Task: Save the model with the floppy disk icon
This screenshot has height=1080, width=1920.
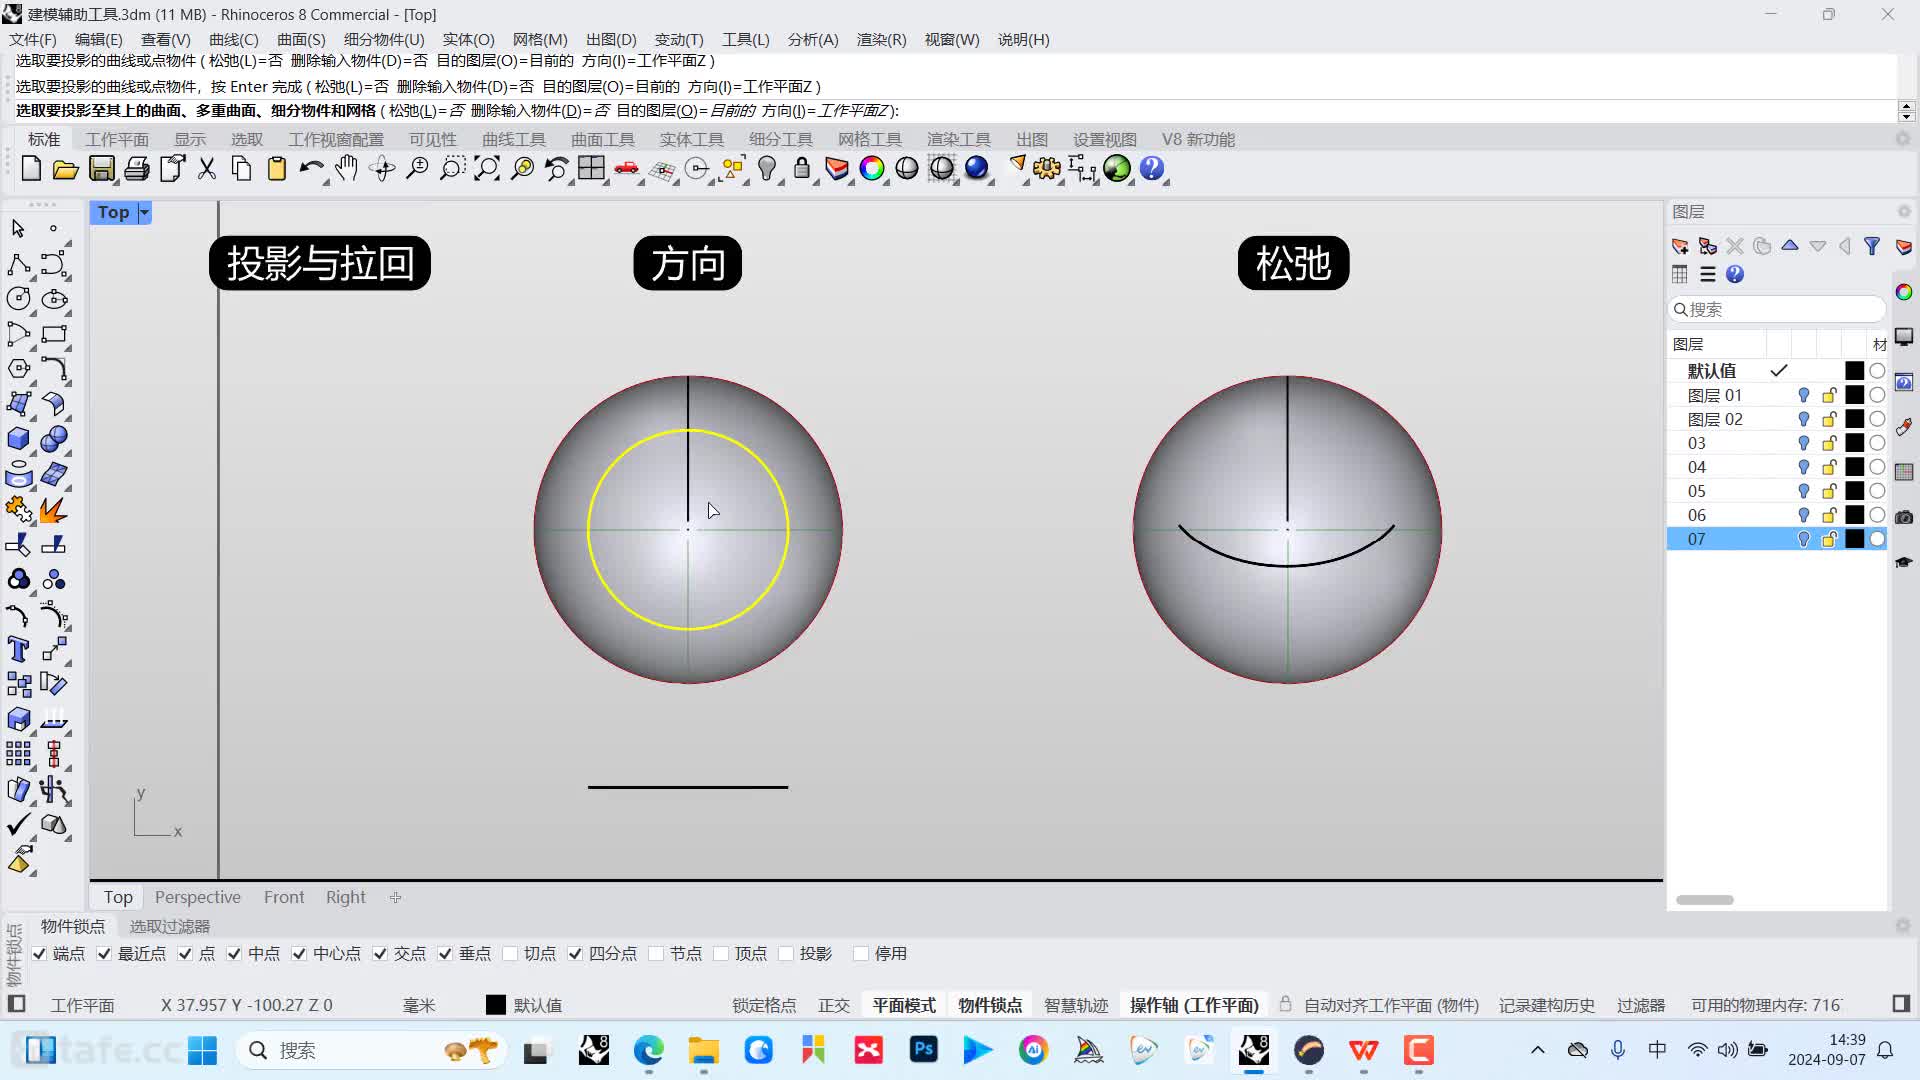Action: pyautogui.click(x=101, y=169)
